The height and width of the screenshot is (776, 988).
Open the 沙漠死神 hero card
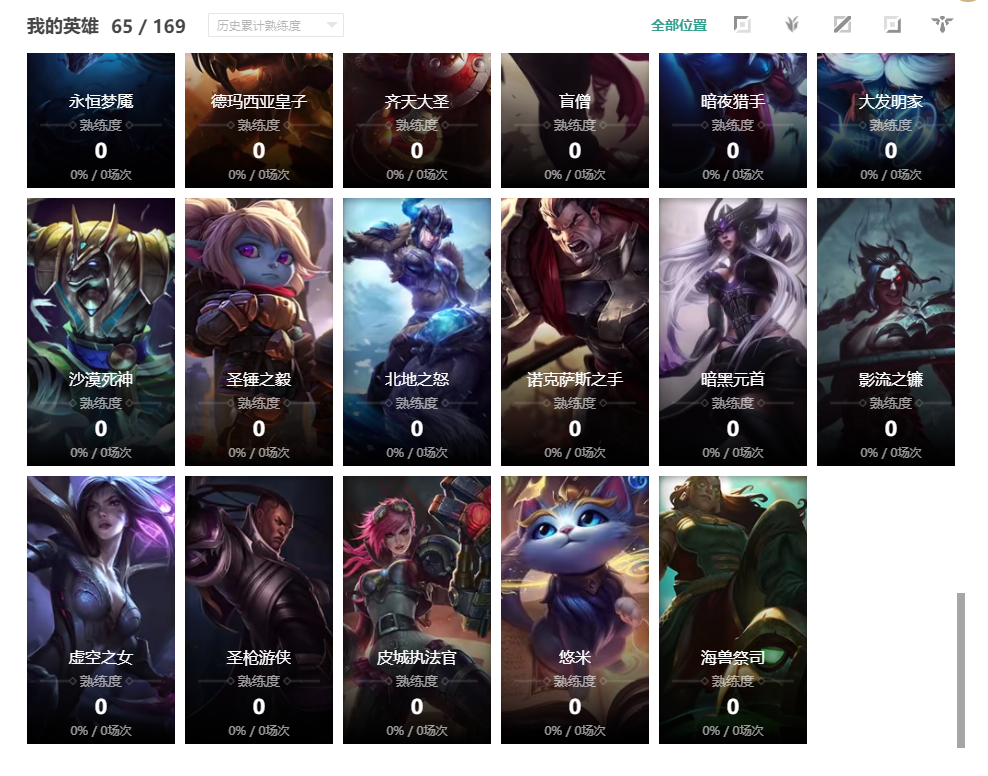click(x=101, y=332)
